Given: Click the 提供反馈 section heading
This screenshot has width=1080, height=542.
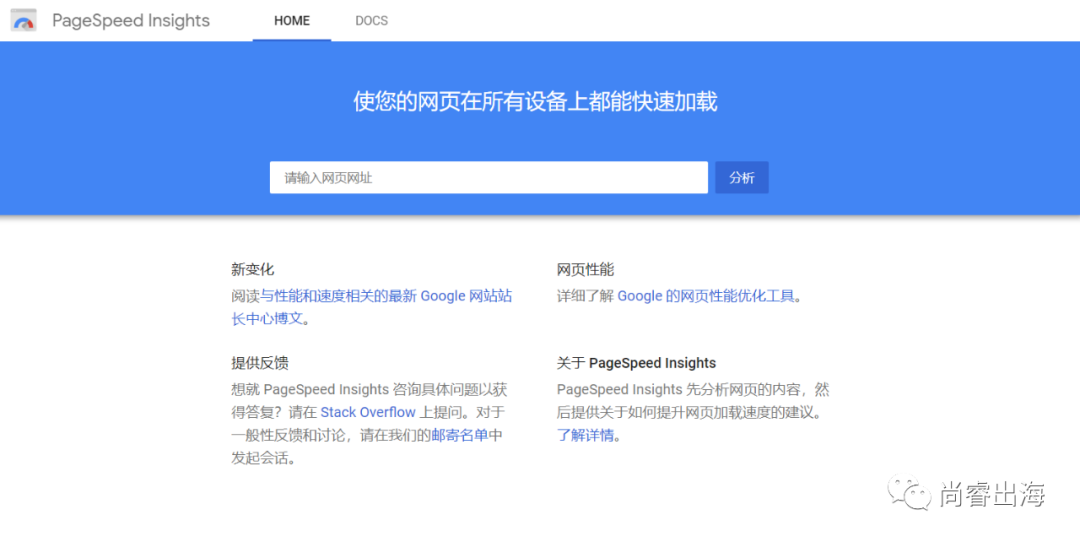Looking at the screenshot, I should coord(260,363).
